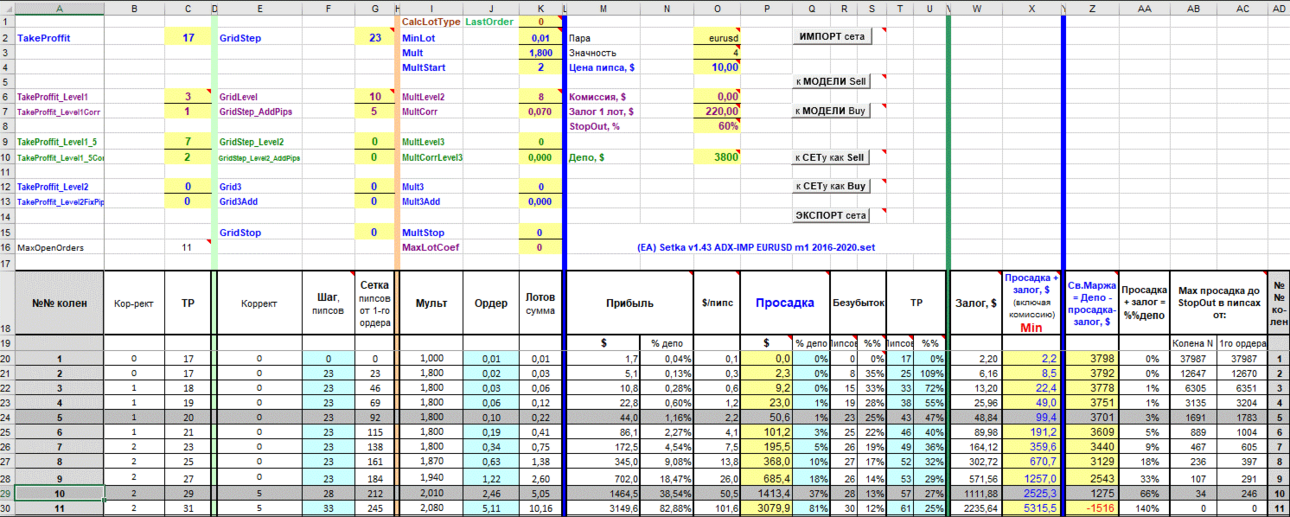Select the MultStart value cell

tap(540, 67)
